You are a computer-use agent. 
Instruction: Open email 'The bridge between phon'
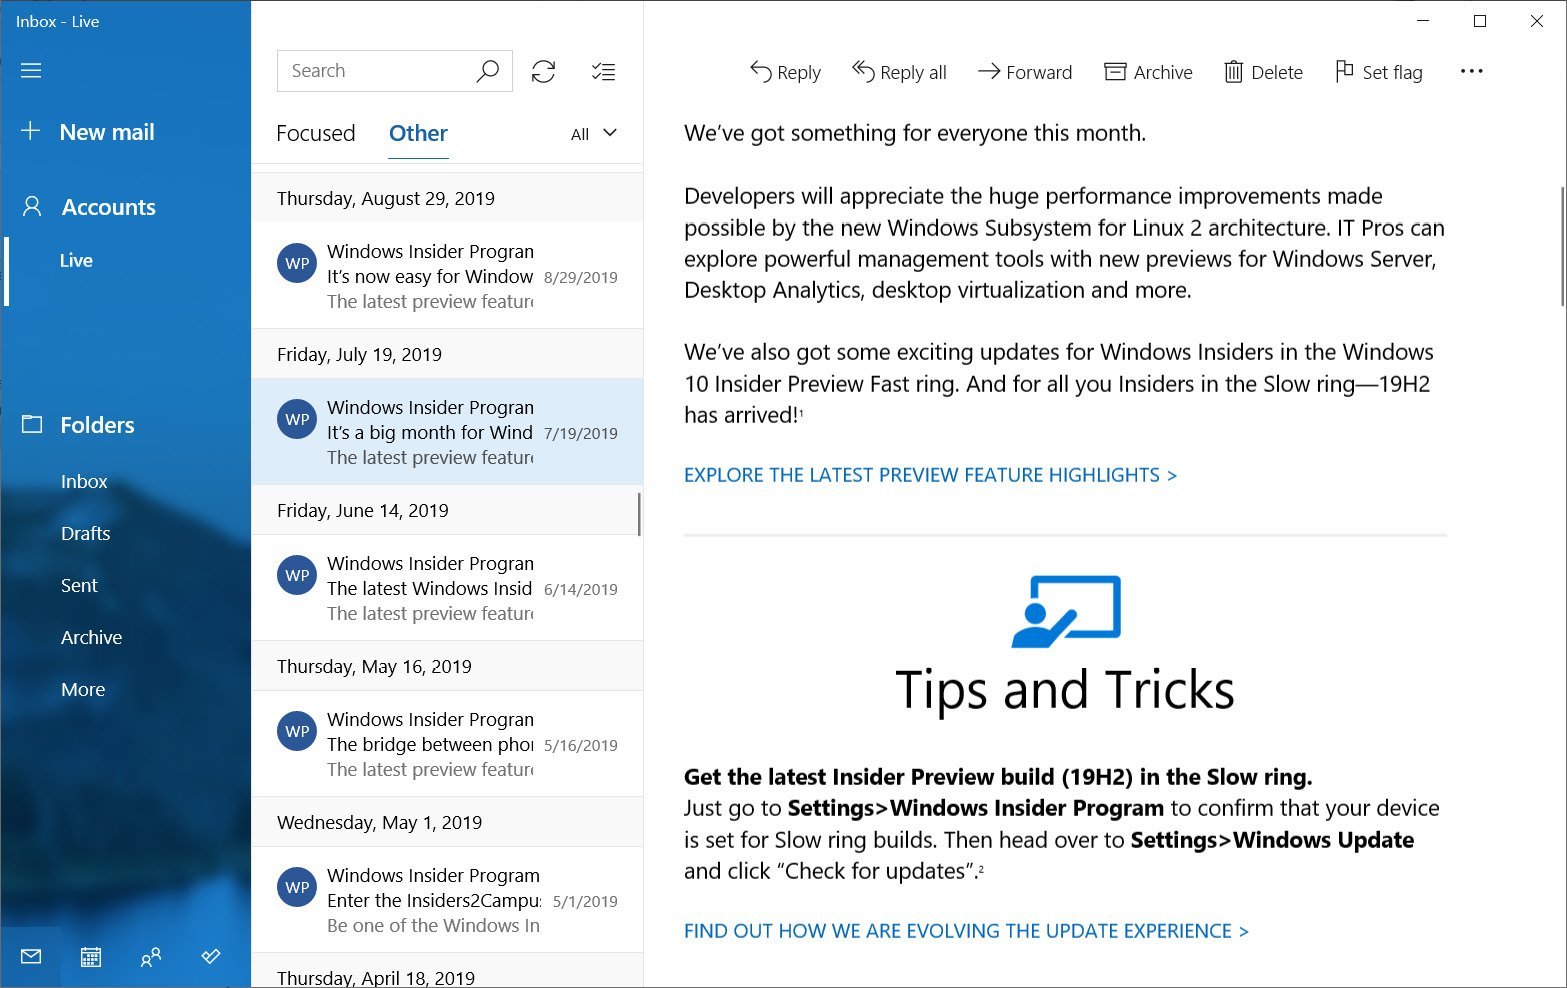click(447, 743)
